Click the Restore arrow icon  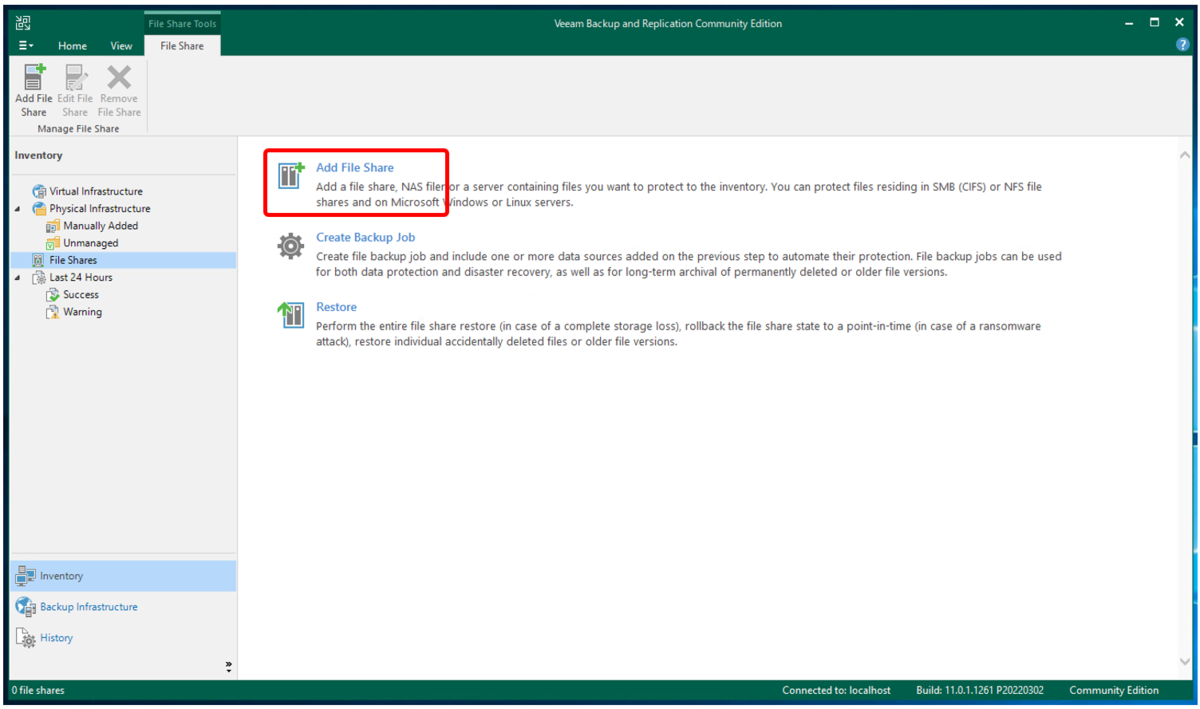tap(291, 315)
